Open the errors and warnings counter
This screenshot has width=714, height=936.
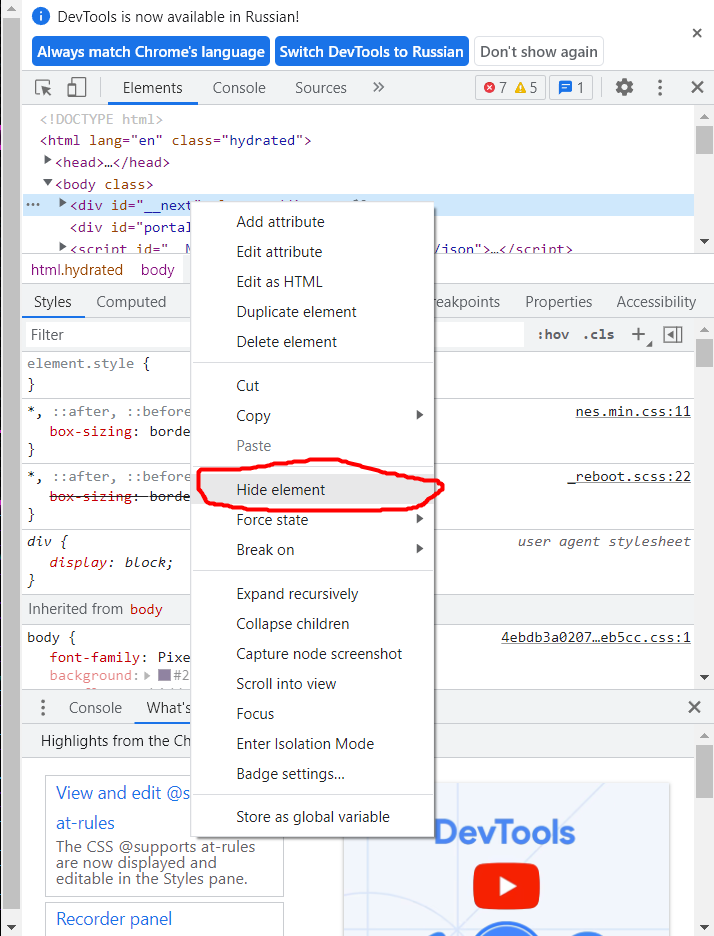pyautogui.click(x=510, y=88)
